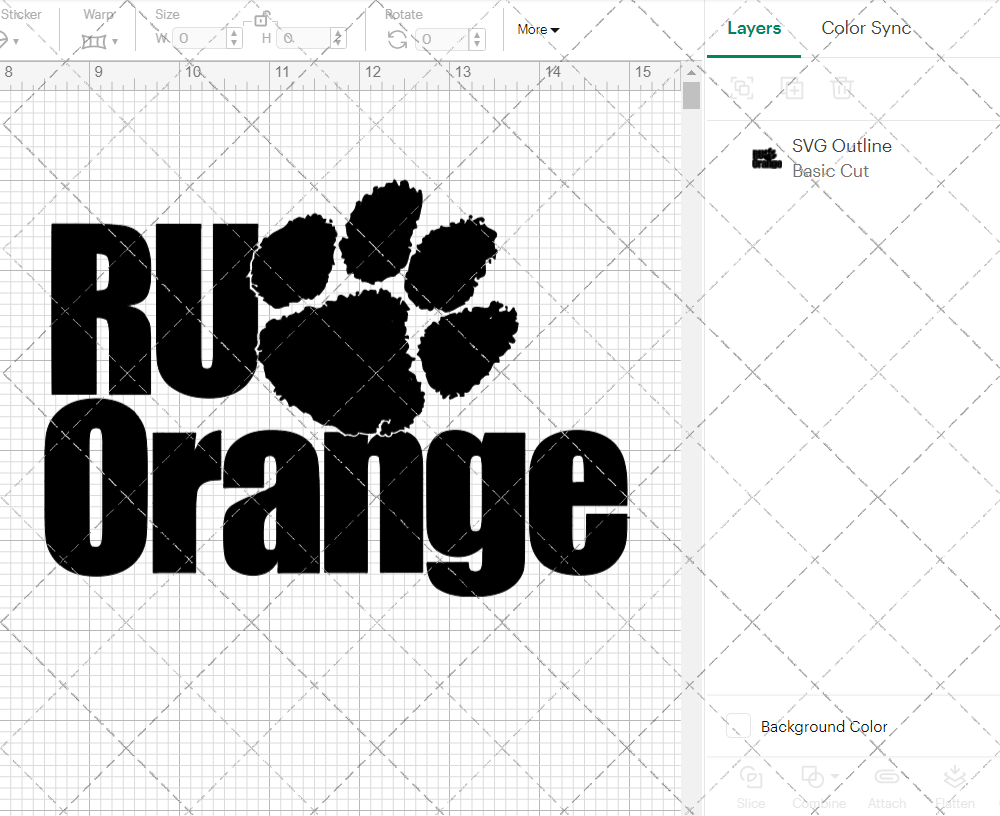Click the Duplicate layer icon
Image resolution: width=1000 pixels, height=816 pixels.
(793, 88)
